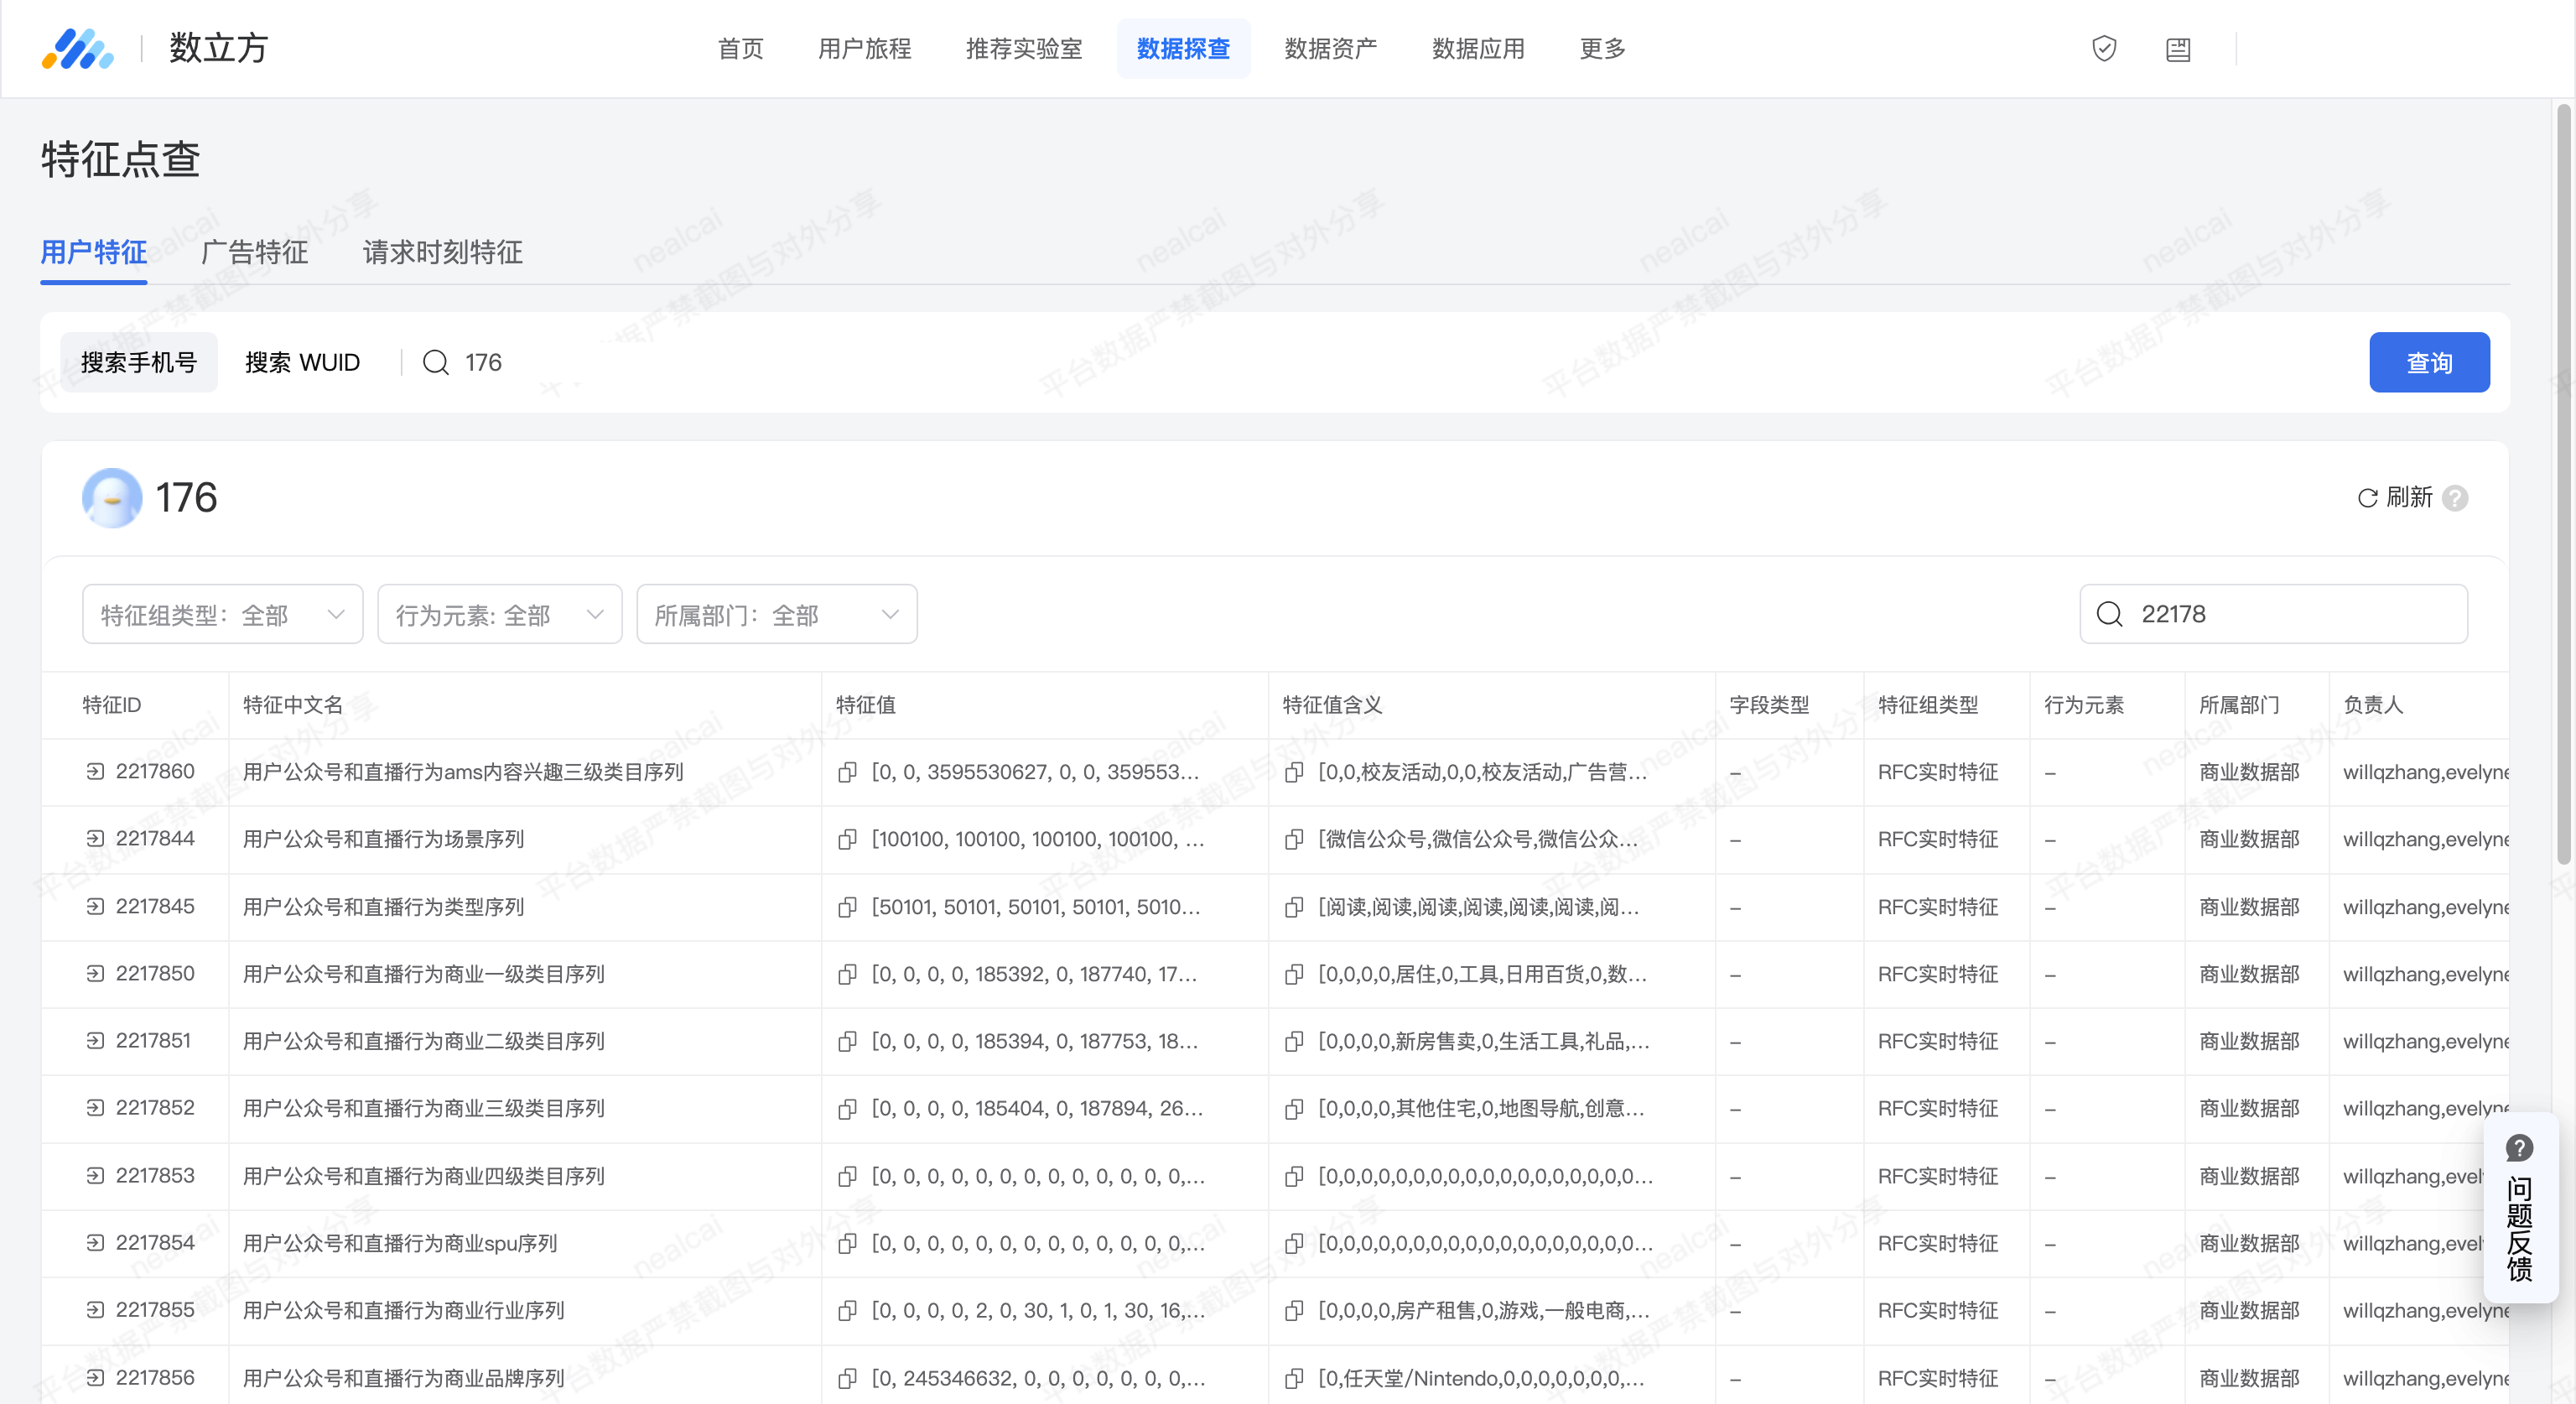Open 行为元素 filter dropdown
Viewport: 2576px width, 1404px height.
(499, 614)
